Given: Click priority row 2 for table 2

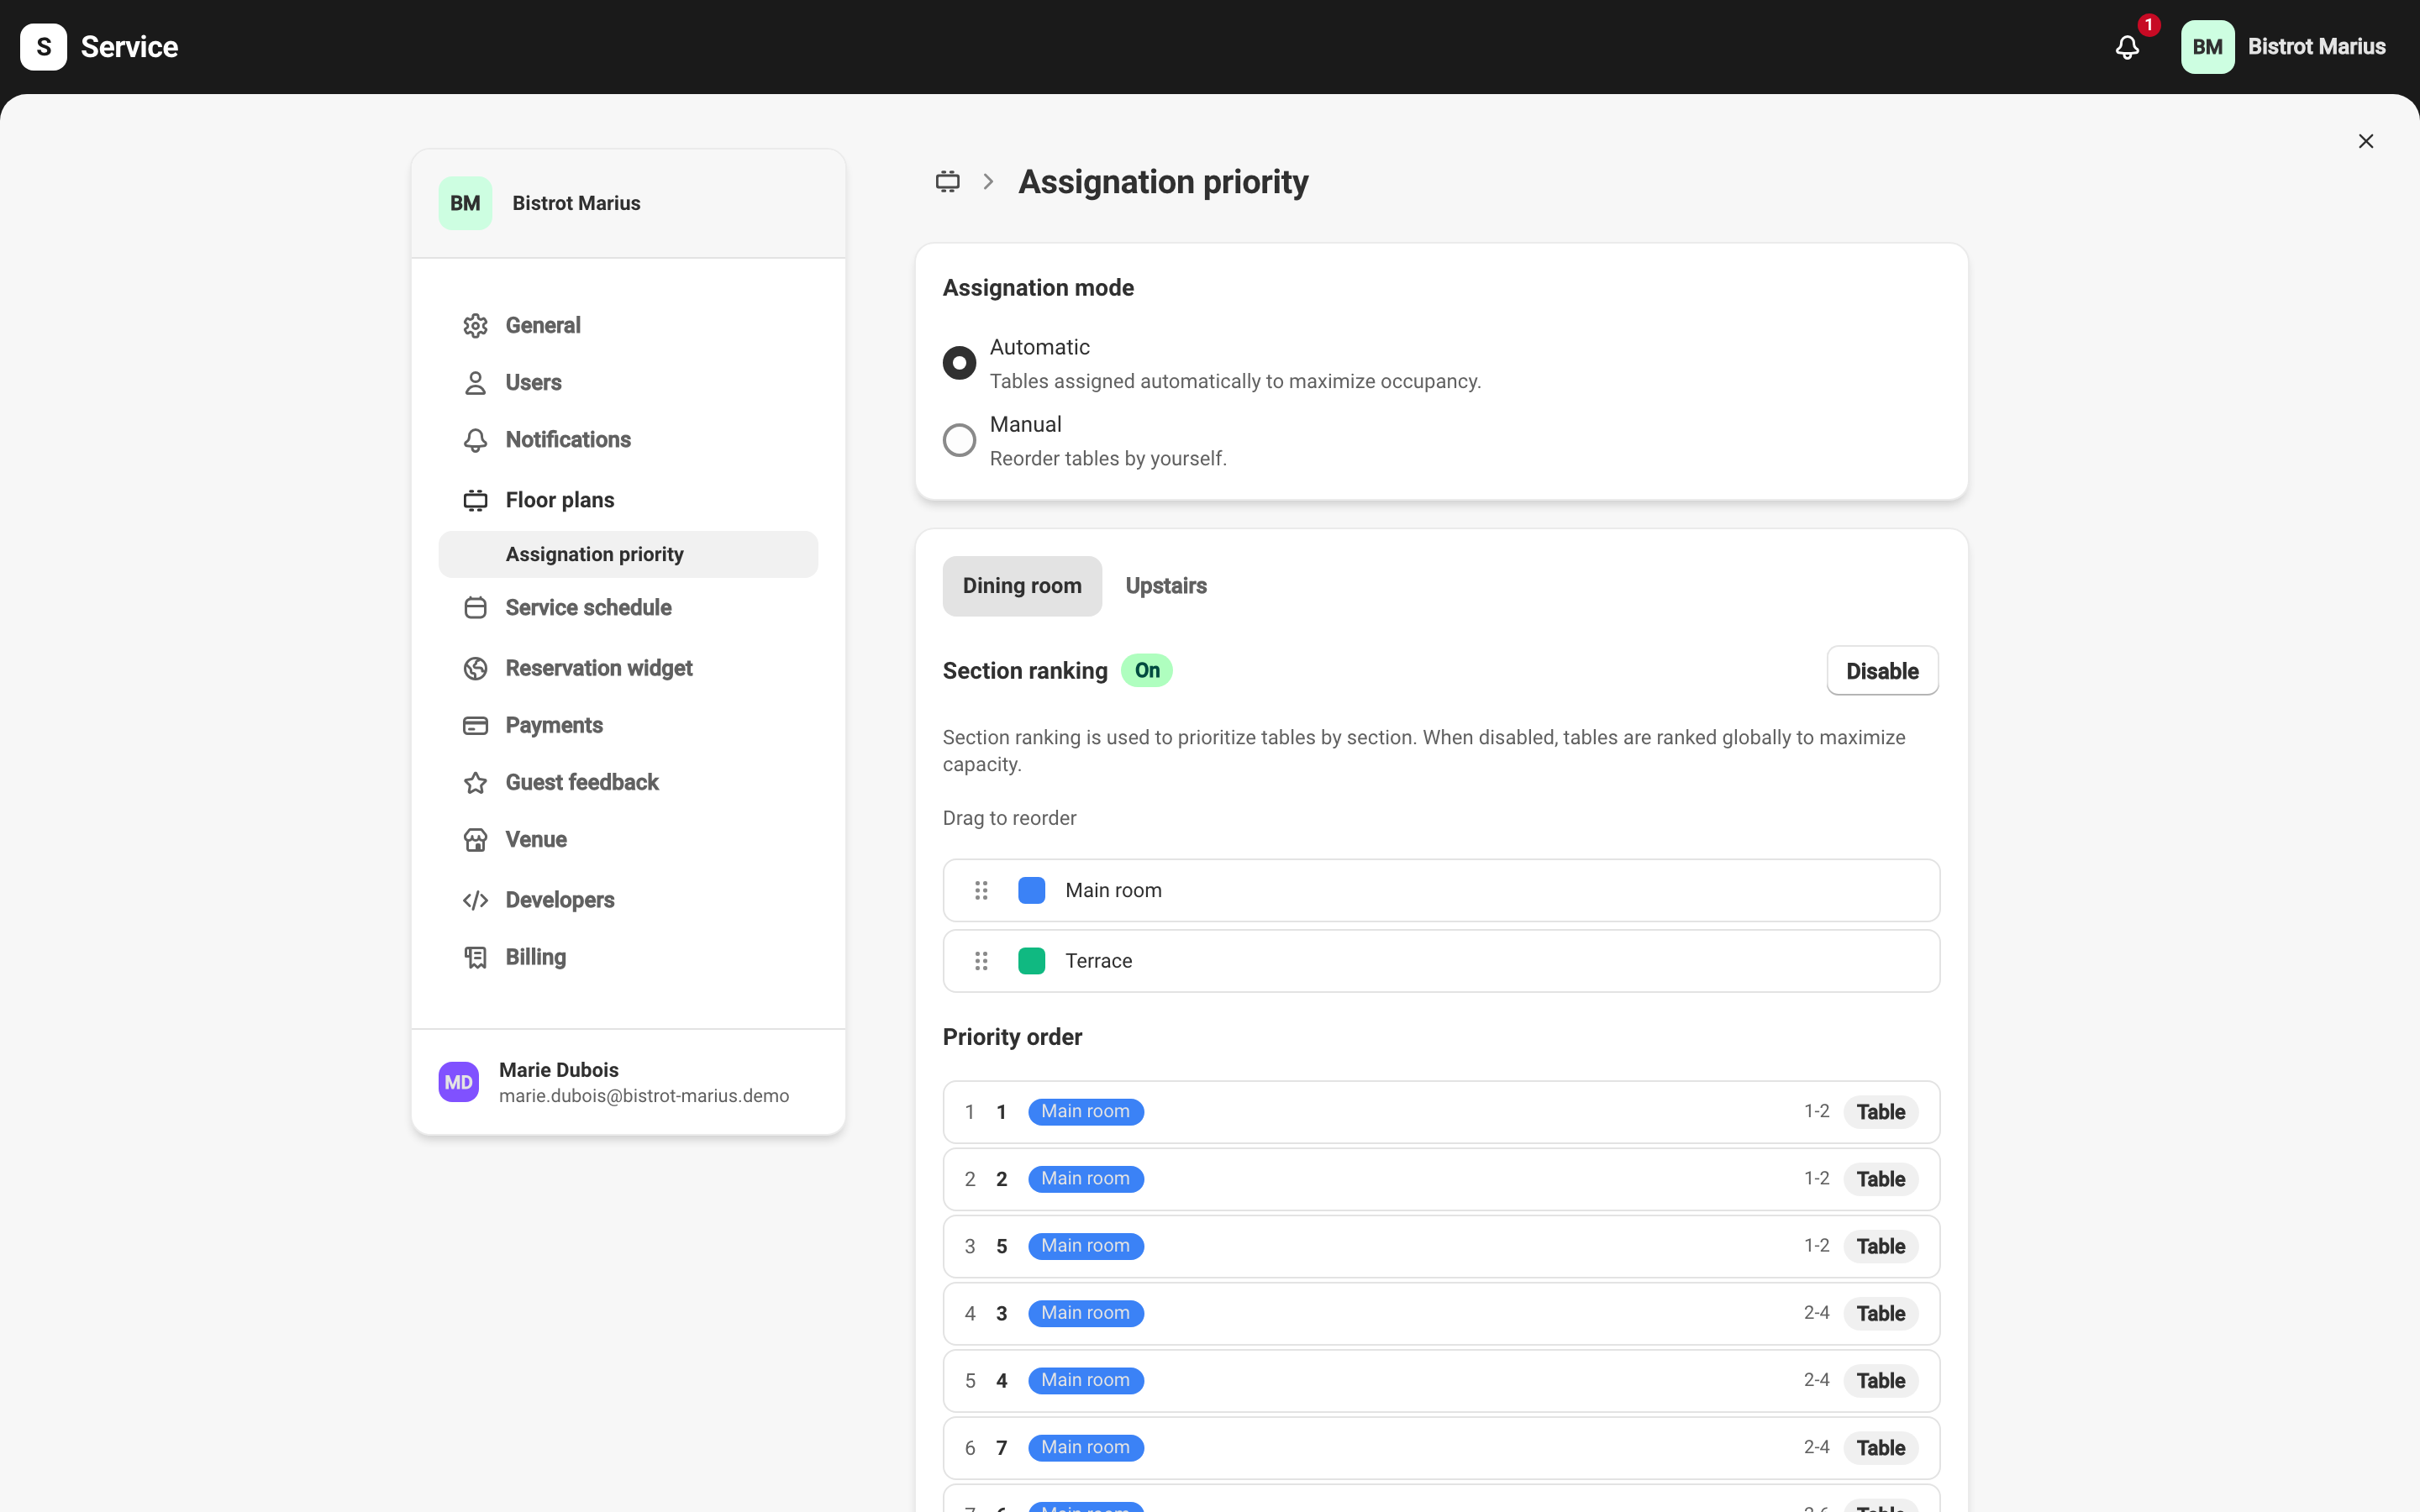Looking at the screenshot, I should pyautogui.click(x=1441, y=1179).
